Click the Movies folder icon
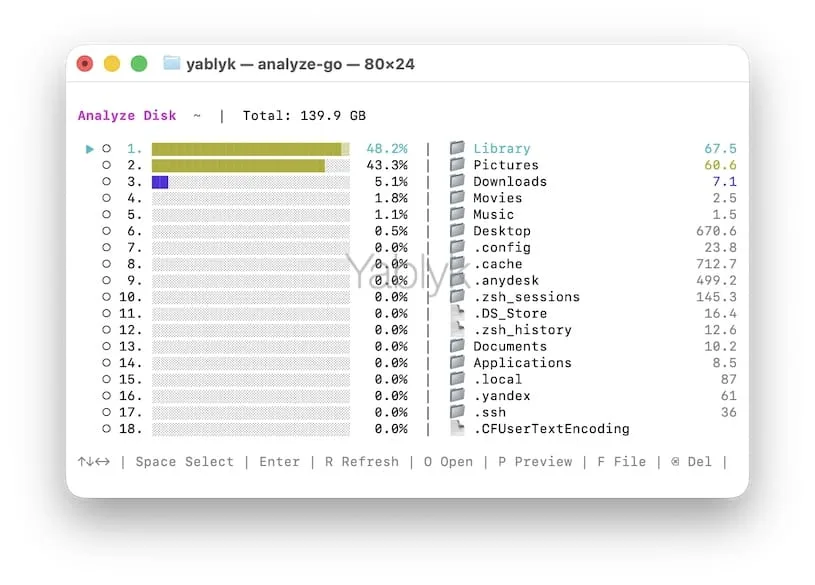 pyautogui.click(x=457, y=198)
